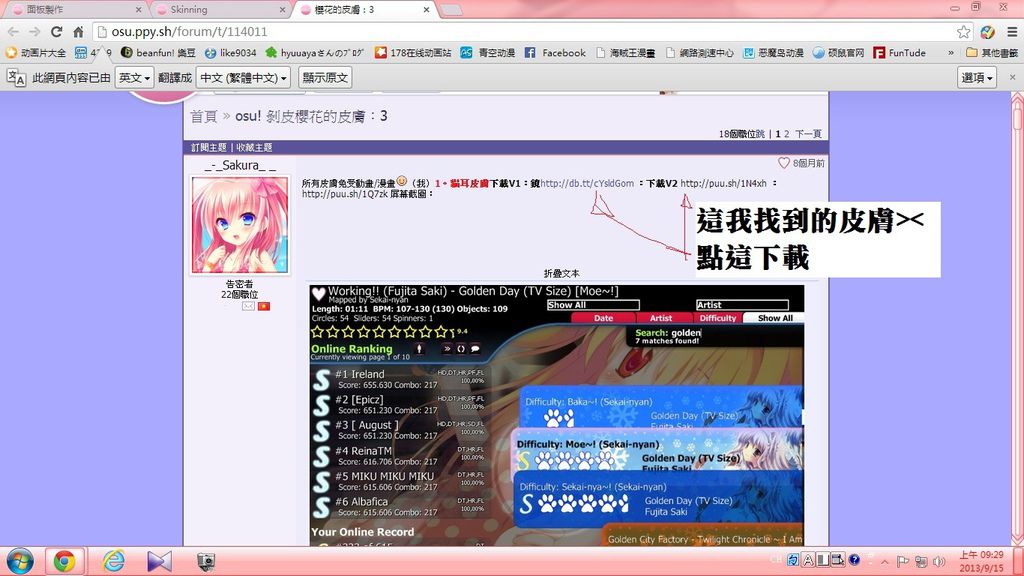The width and height of the screenshot is (1024, 576).
Task: Open the 其他書籤 bookmarks folder
Action: coord(991,53)
